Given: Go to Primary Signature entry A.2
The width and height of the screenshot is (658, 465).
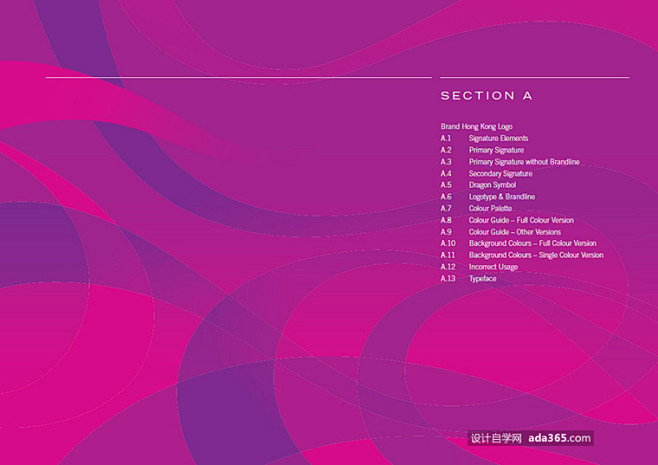Looking at the screenshot, I should pyautogui.click(x=496, y=150).
